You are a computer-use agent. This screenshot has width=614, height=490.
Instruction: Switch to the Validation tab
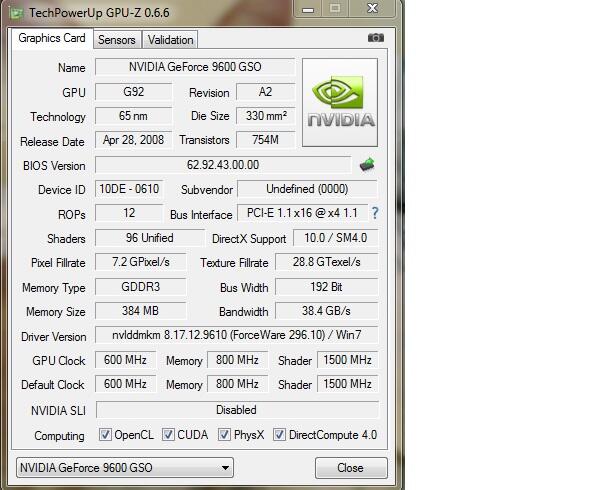170,40
